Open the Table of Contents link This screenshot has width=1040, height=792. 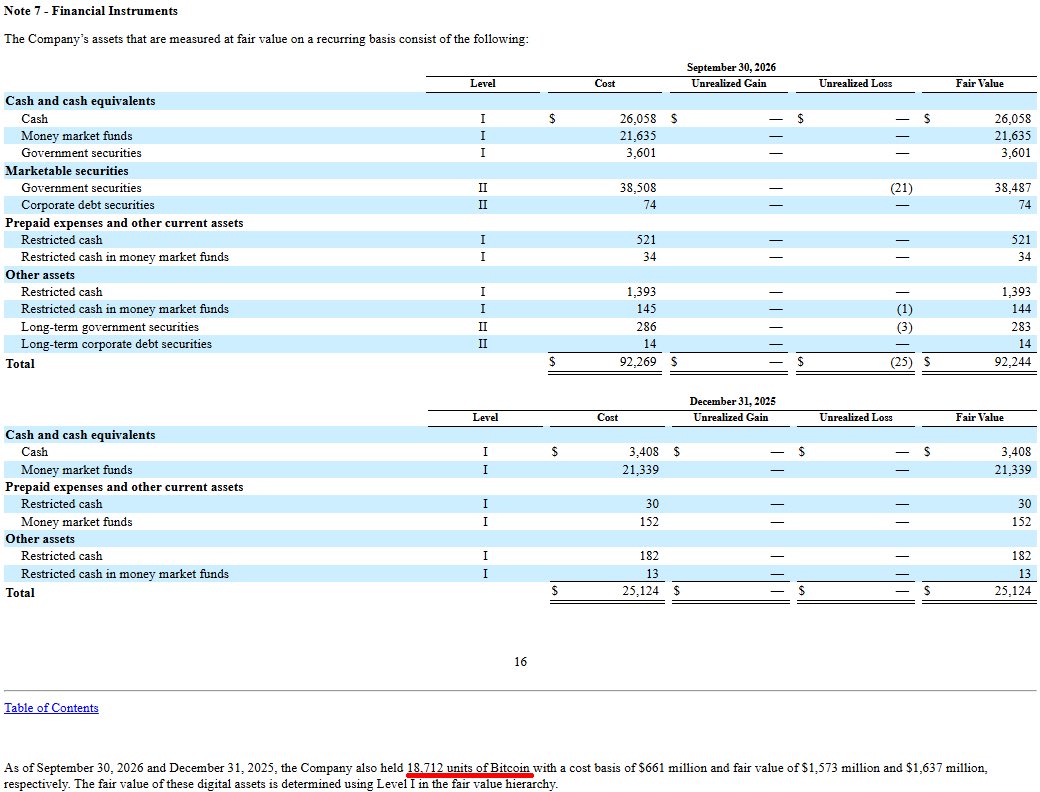click(51, 708)
